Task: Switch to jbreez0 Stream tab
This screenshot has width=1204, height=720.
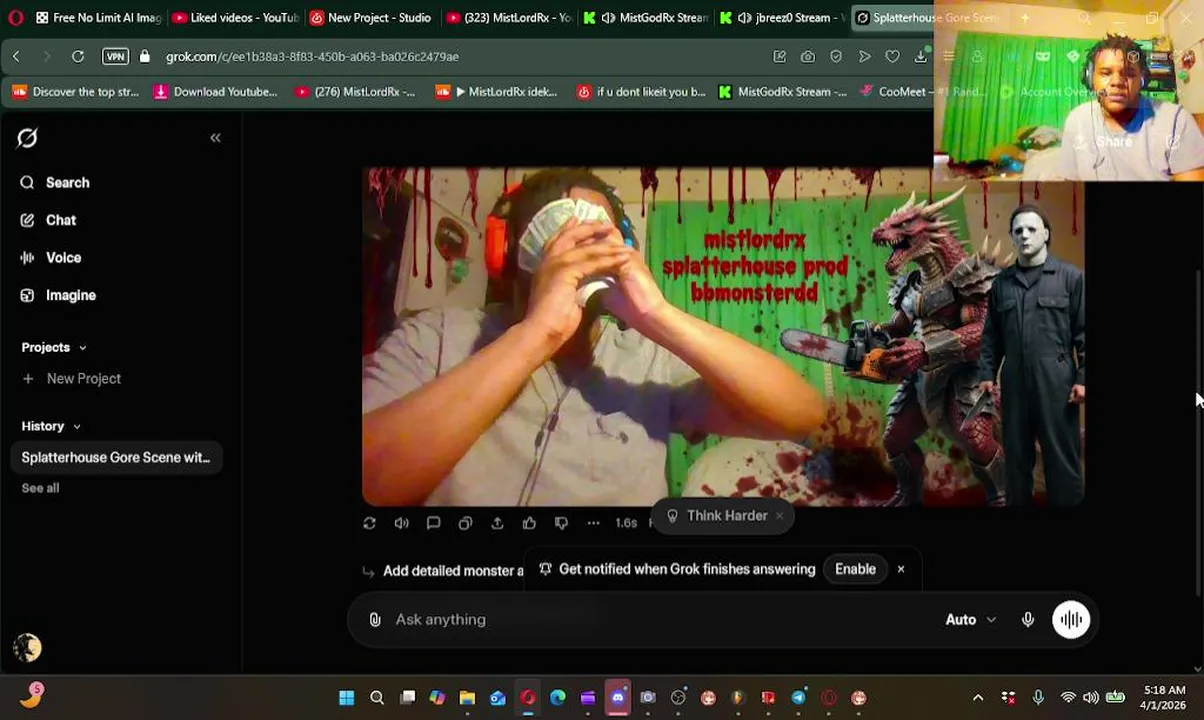Action: click(x=782, y=18)
